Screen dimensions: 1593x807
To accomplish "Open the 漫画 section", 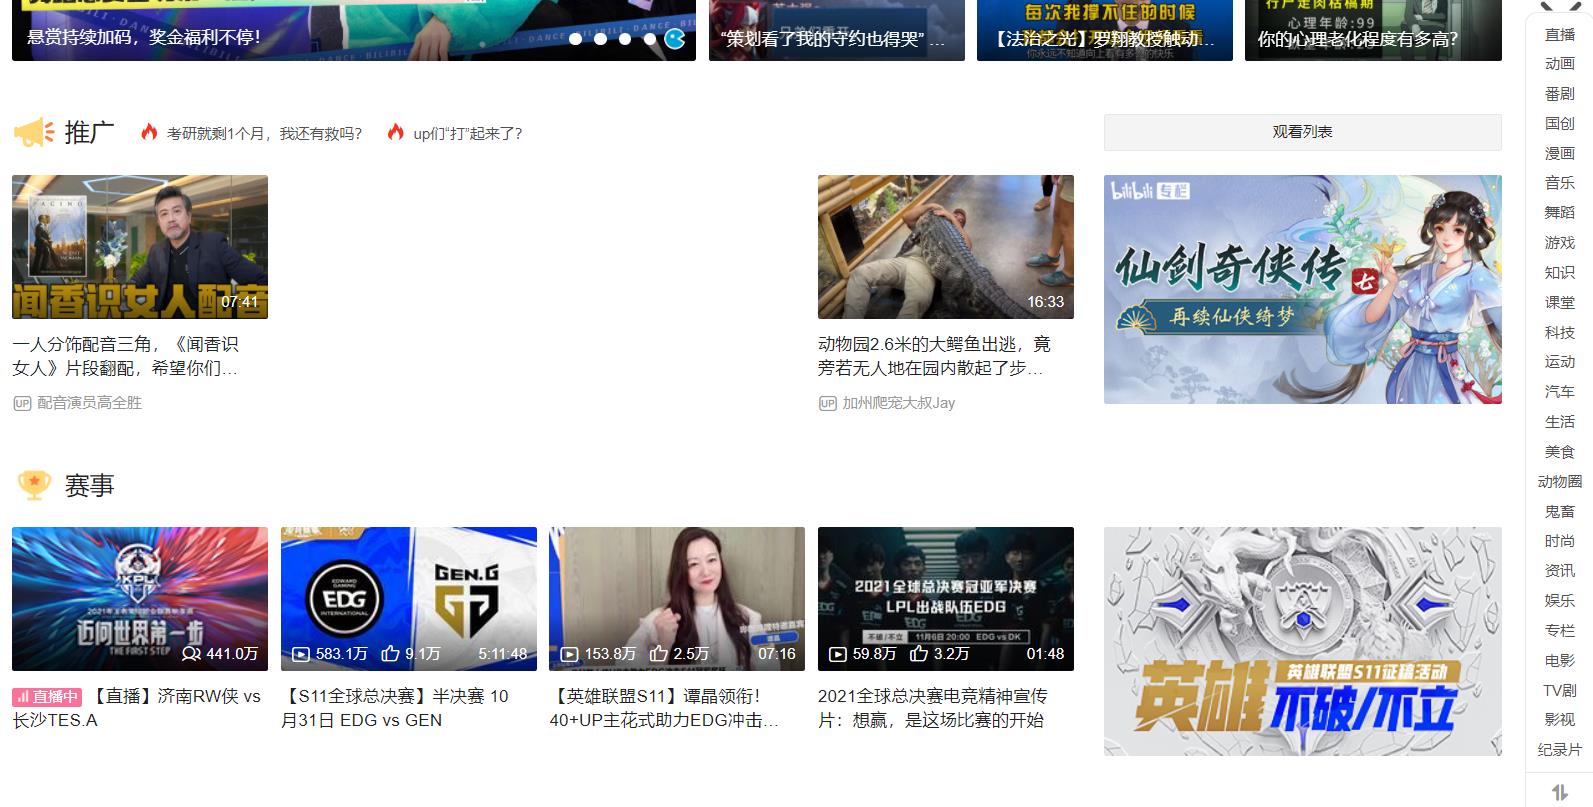I will [1560, 153].
